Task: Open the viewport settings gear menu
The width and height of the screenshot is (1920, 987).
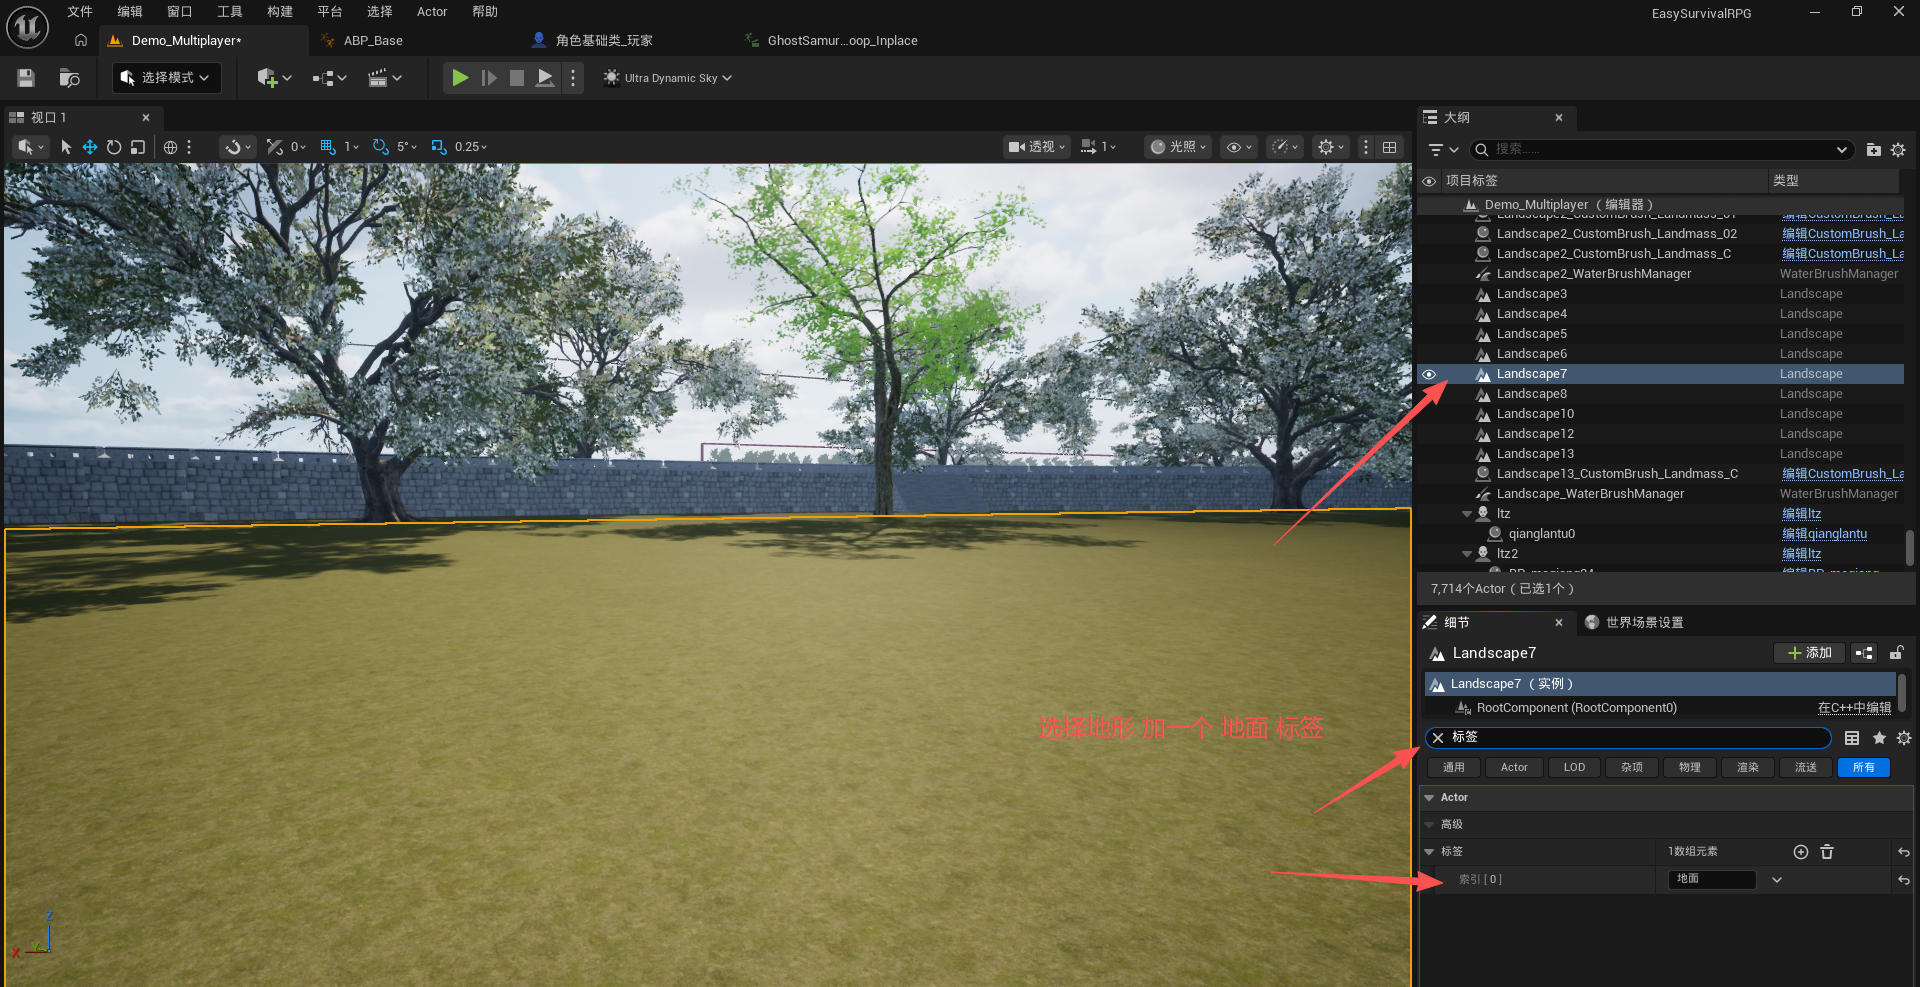Action: coord(1331,147)
